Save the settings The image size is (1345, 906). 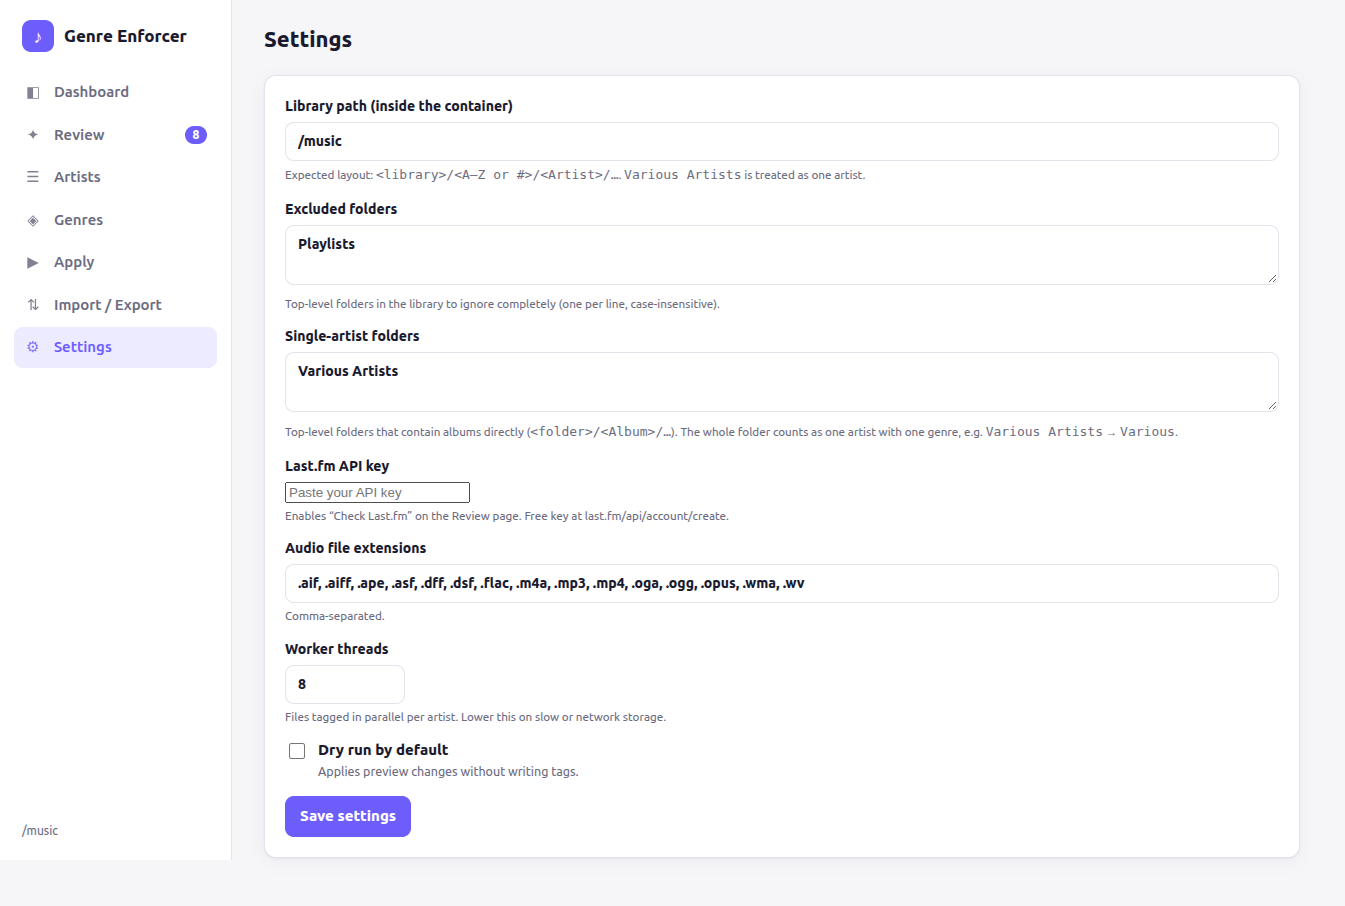tap(348, 816)
